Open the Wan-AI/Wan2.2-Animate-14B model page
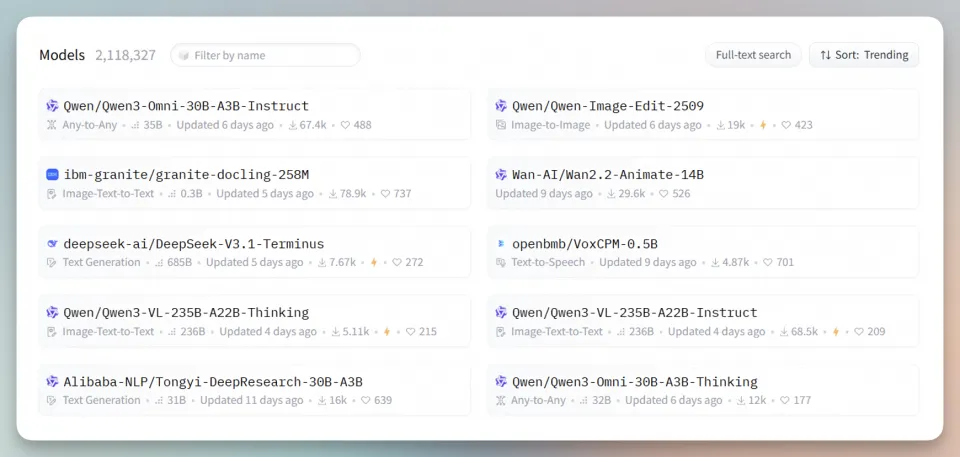 pos(608,175)
